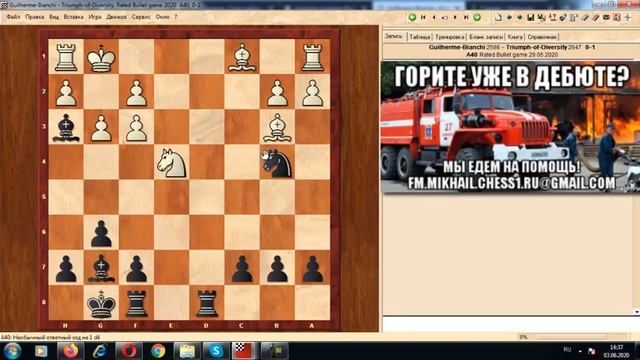Switch to the Тренировка tab

pyautogui.click(x=449, y=37)
